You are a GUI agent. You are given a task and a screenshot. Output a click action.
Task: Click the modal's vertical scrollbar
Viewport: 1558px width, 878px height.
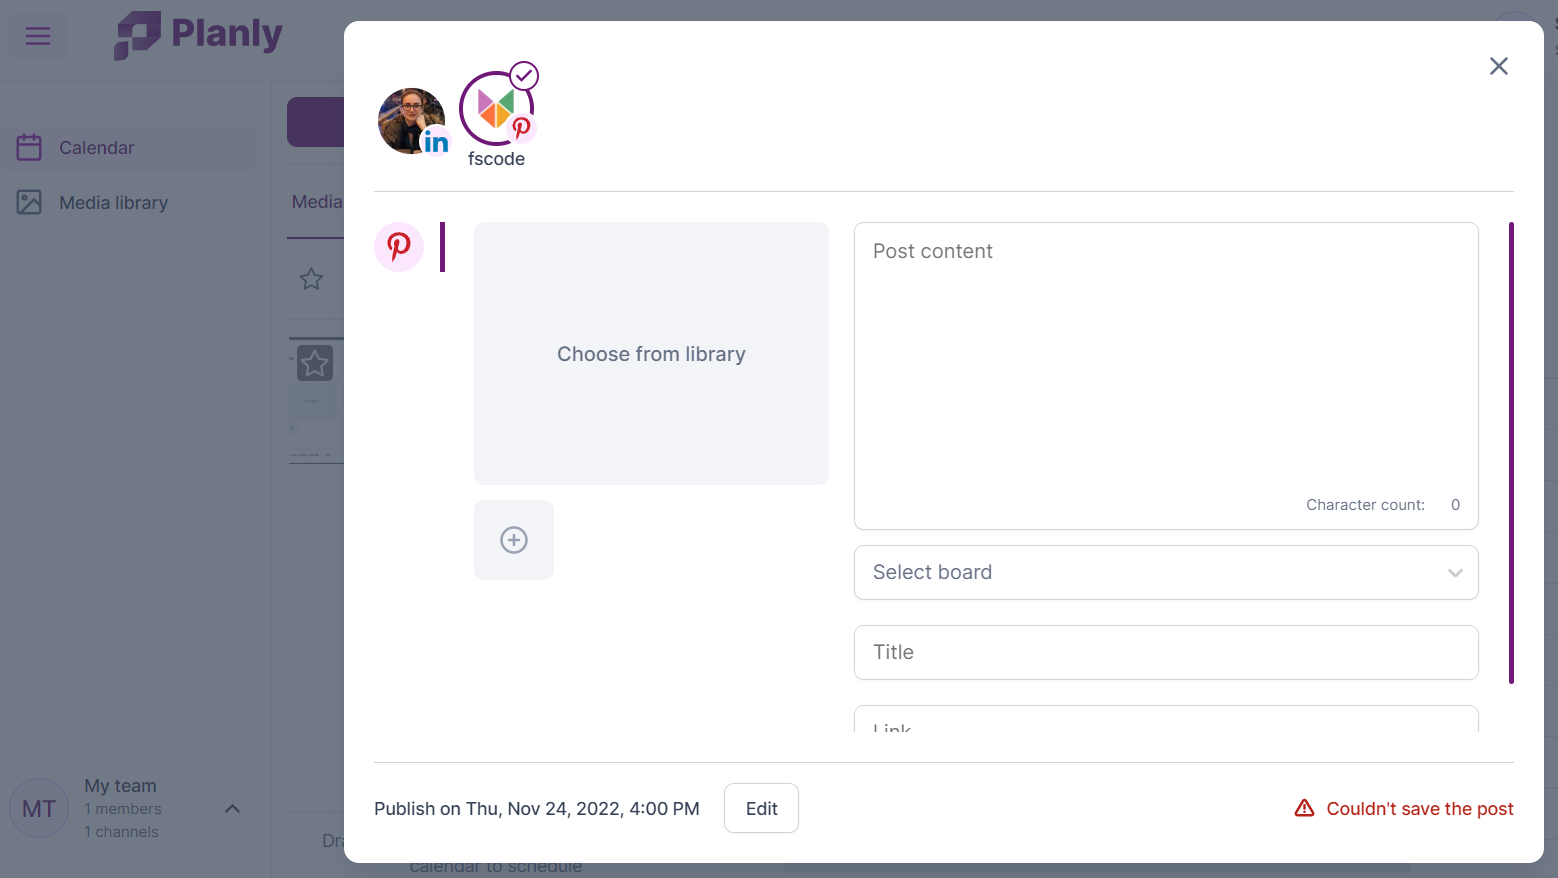(1511, 453)
